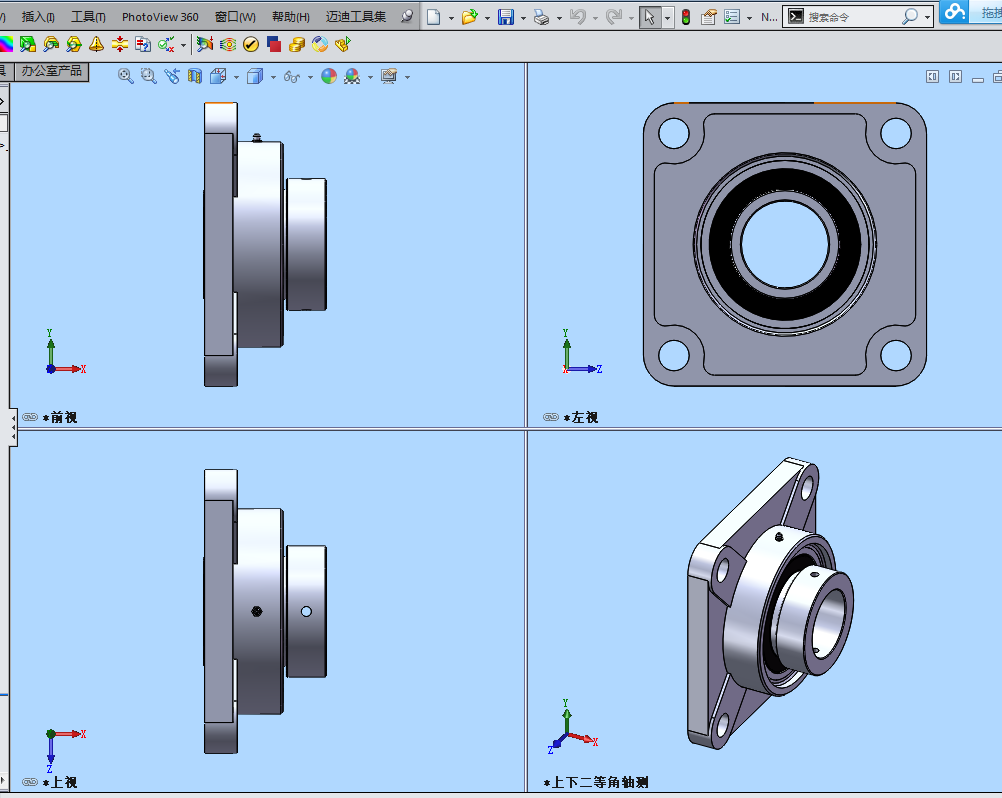Screen dimensions: 1002x798
Task: Click the View Orientation cube icon
Action: 218,77
